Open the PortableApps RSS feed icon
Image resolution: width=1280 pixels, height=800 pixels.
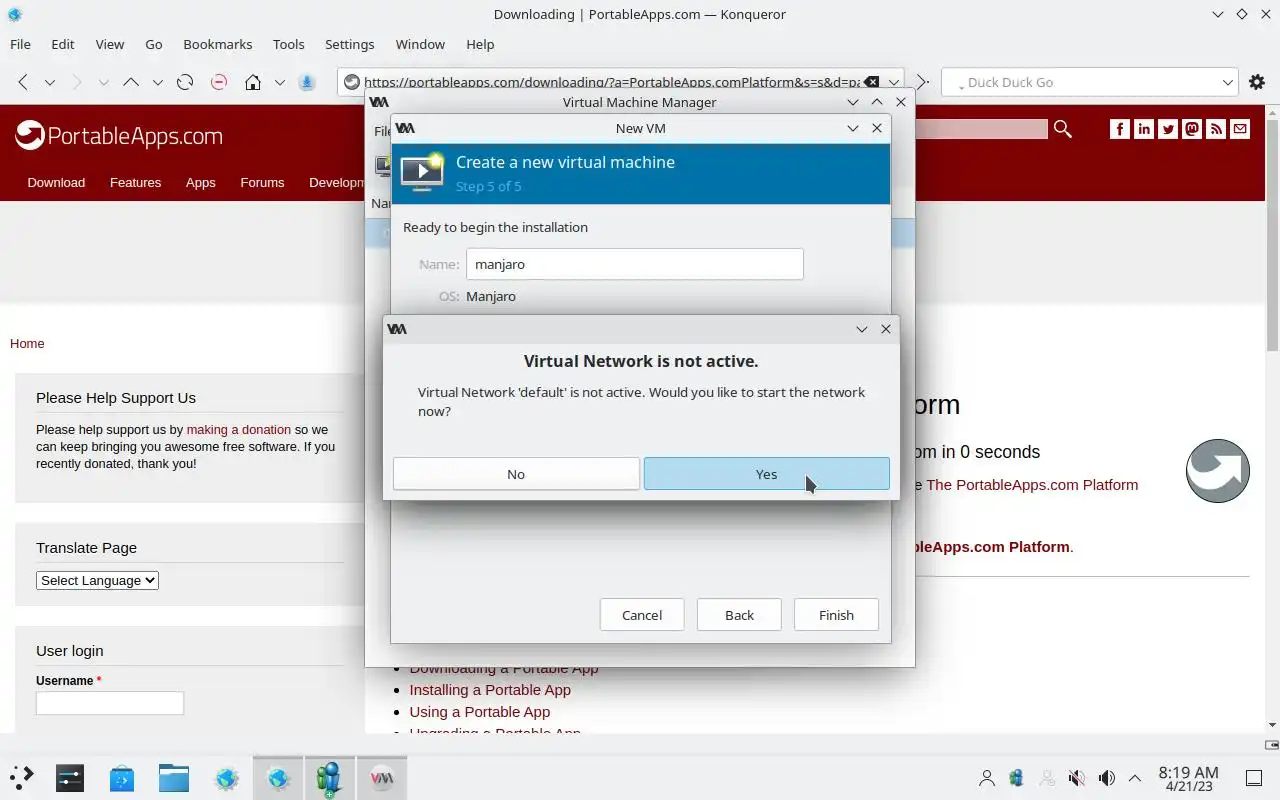tap(1216, 129)
